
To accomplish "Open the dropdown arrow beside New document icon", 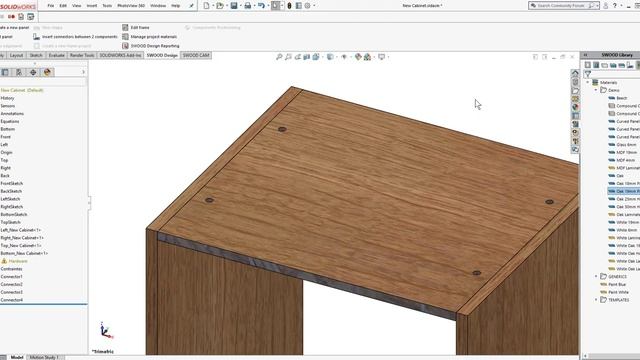I will 213,6.
